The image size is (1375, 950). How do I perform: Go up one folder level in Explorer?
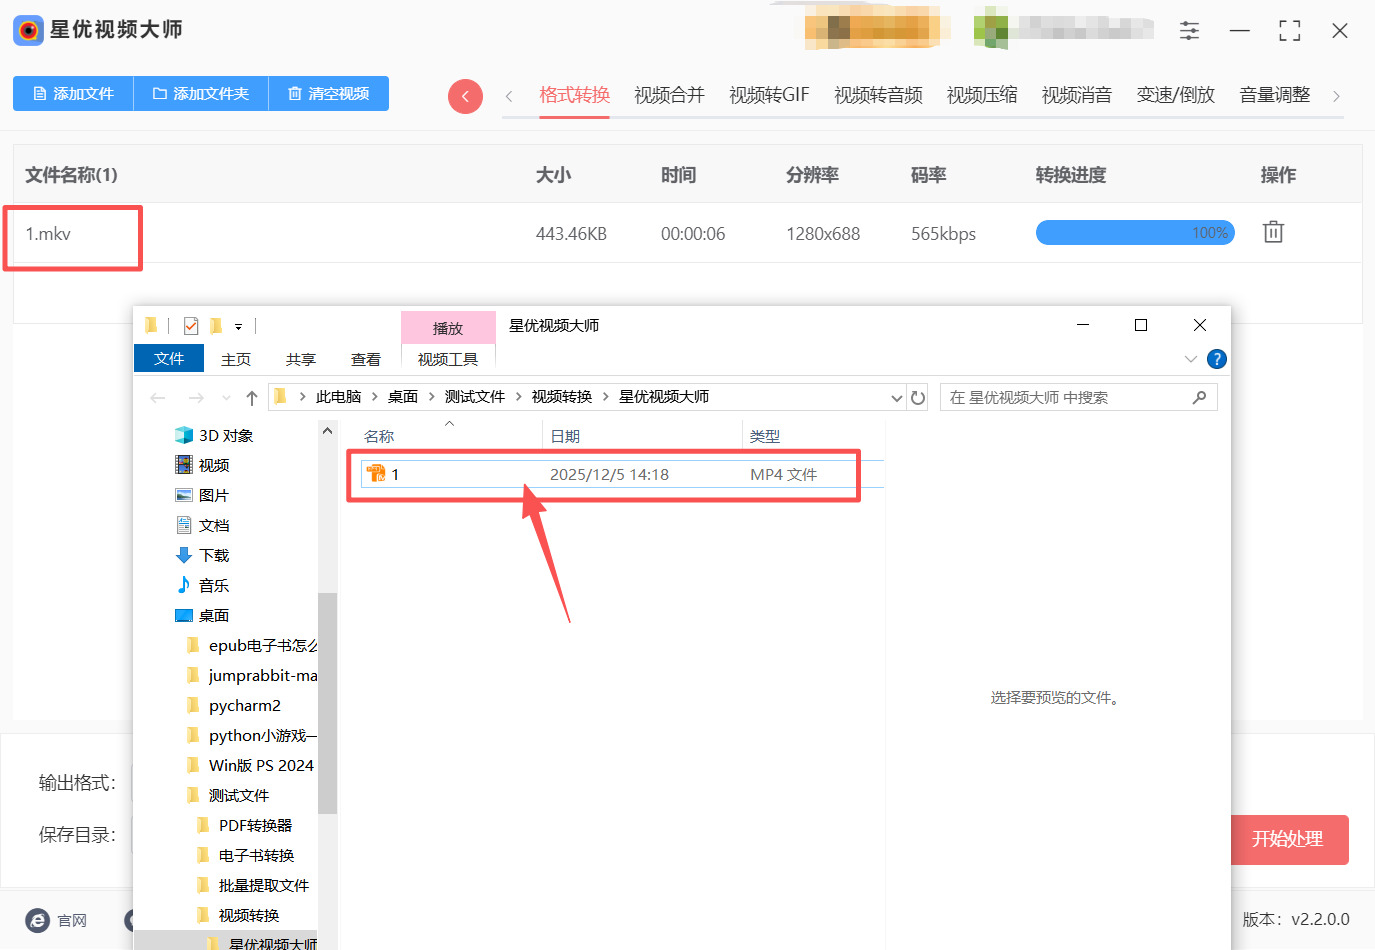click(251, 397)
